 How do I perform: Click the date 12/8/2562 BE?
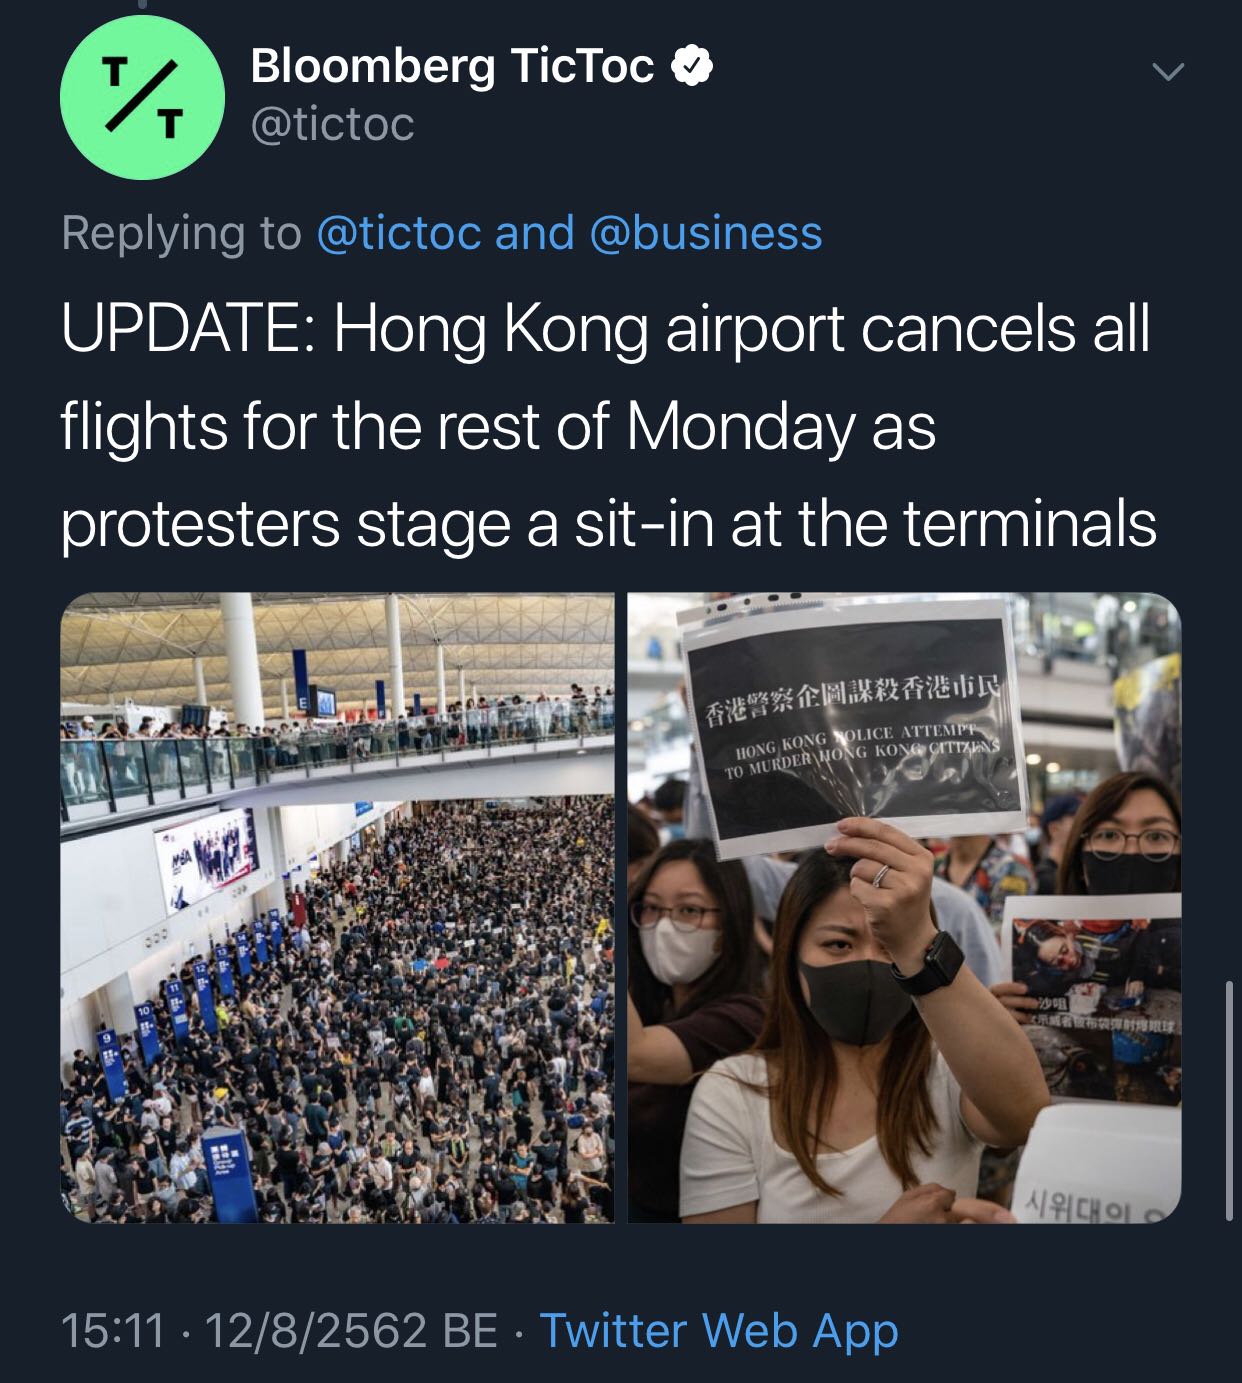350,1331
